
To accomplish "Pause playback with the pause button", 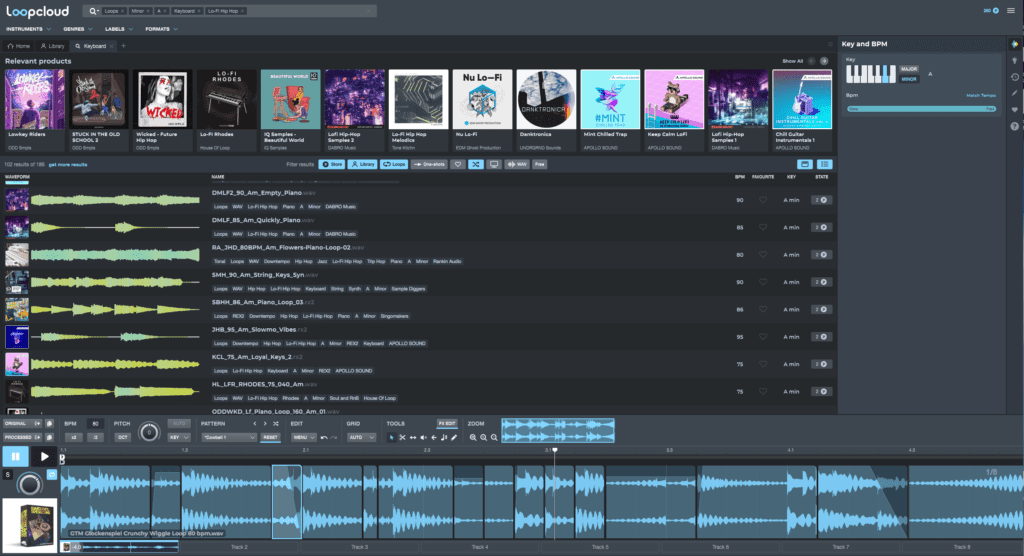I will (x=16, y=457).
